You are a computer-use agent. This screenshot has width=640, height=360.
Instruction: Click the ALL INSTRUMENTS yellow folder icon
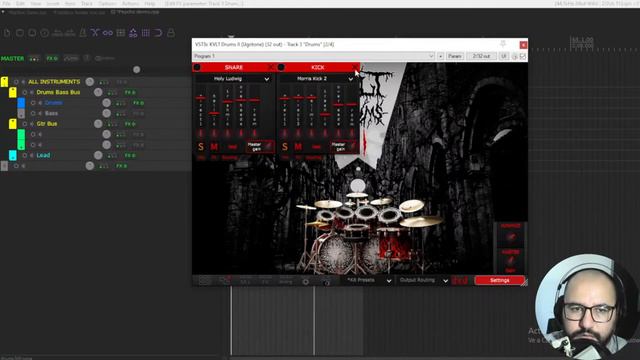pyautogui.click(x=4, y=82)
